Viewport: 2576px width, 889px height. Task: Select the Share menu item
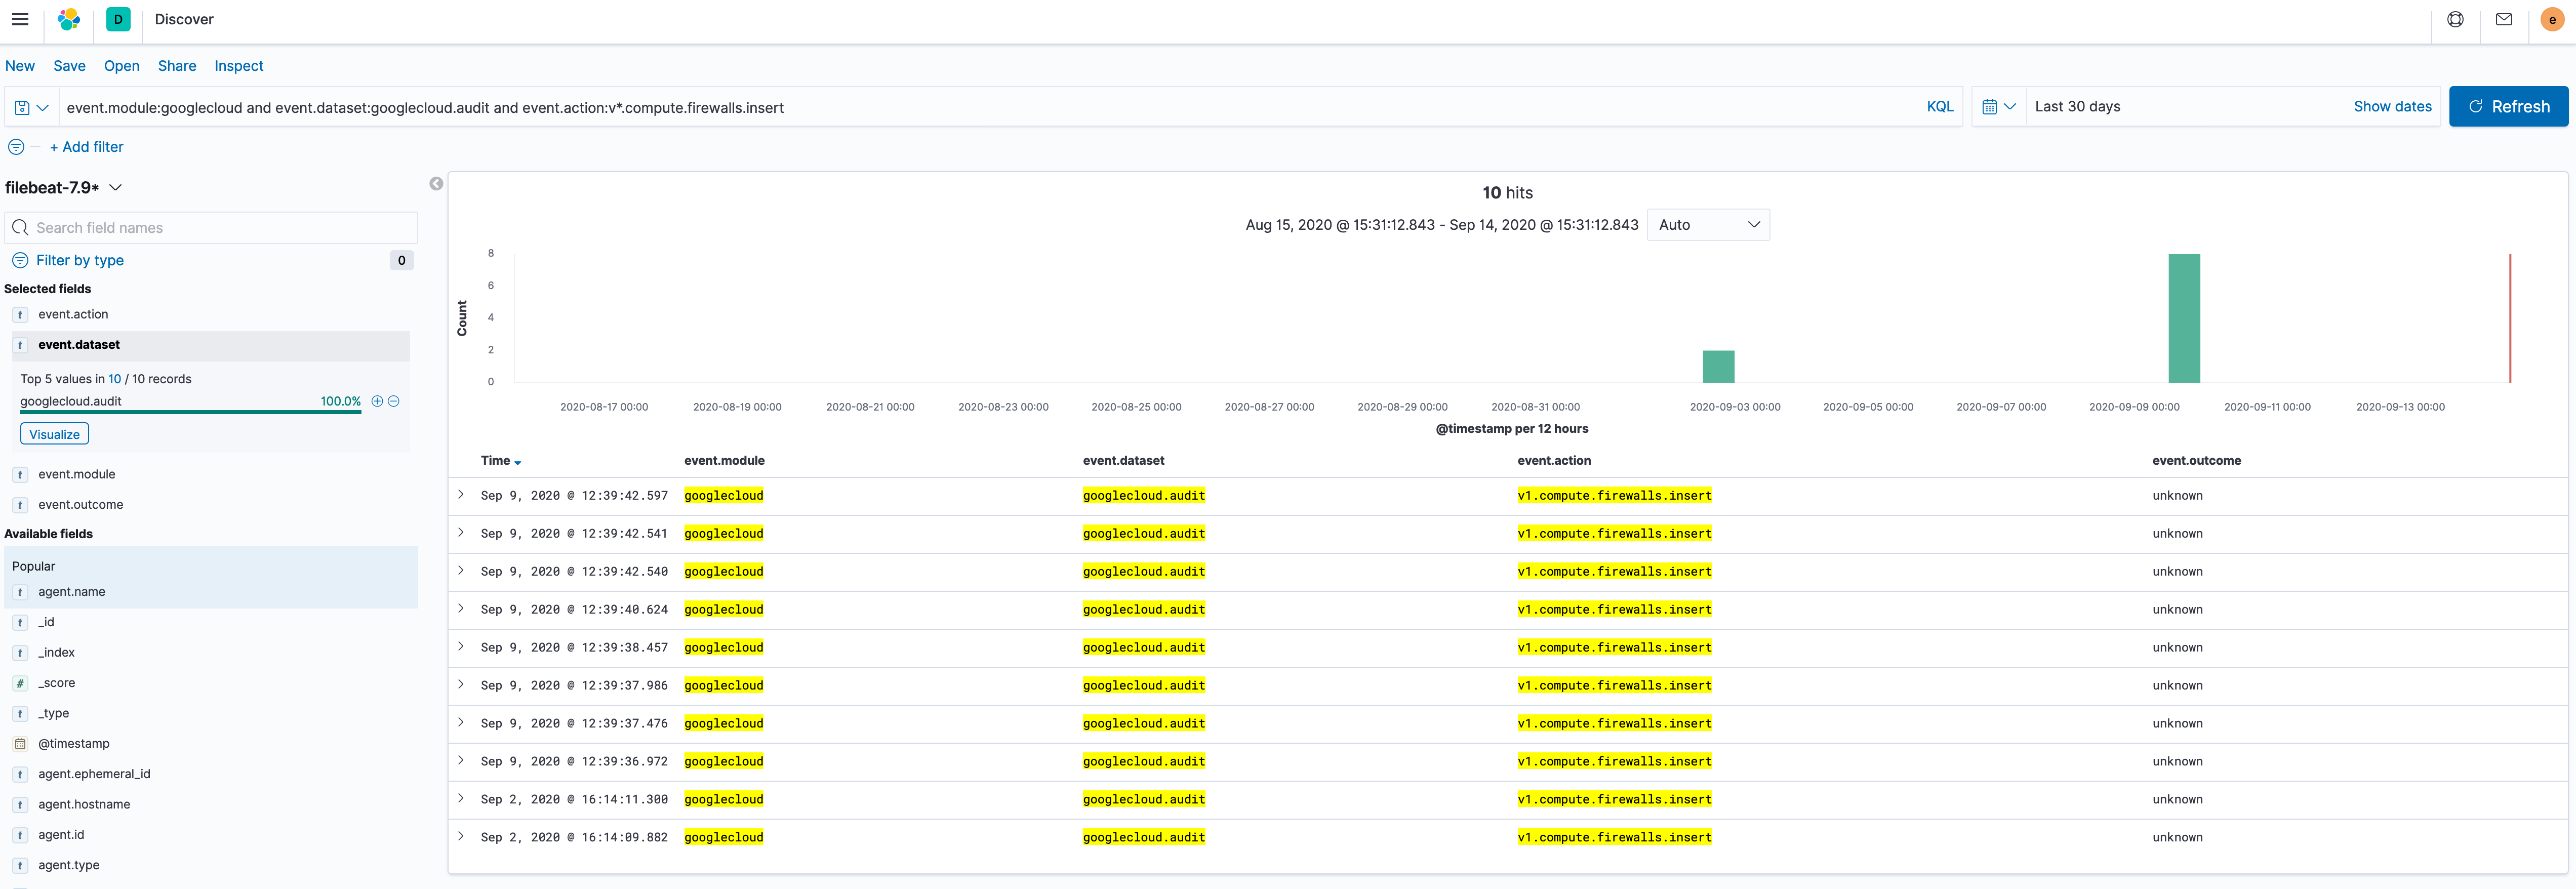pyautogui.click(x=177, y=66)
